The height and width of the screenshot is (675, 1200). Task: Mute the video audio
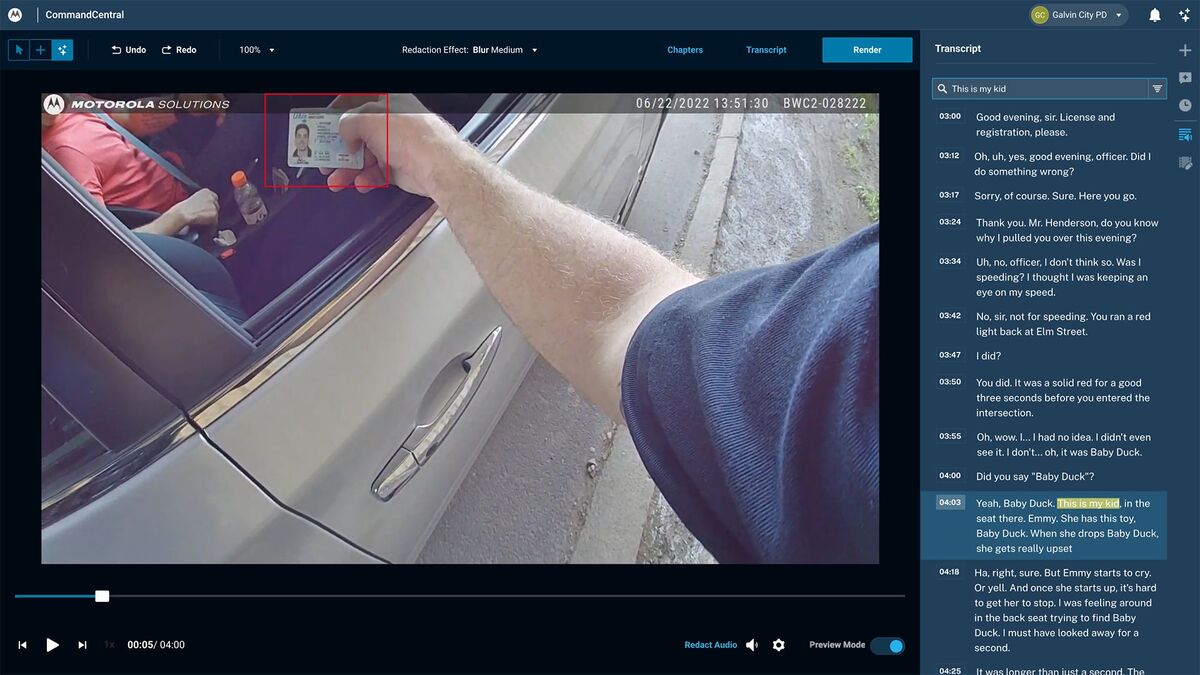click(x=752, y=645)
